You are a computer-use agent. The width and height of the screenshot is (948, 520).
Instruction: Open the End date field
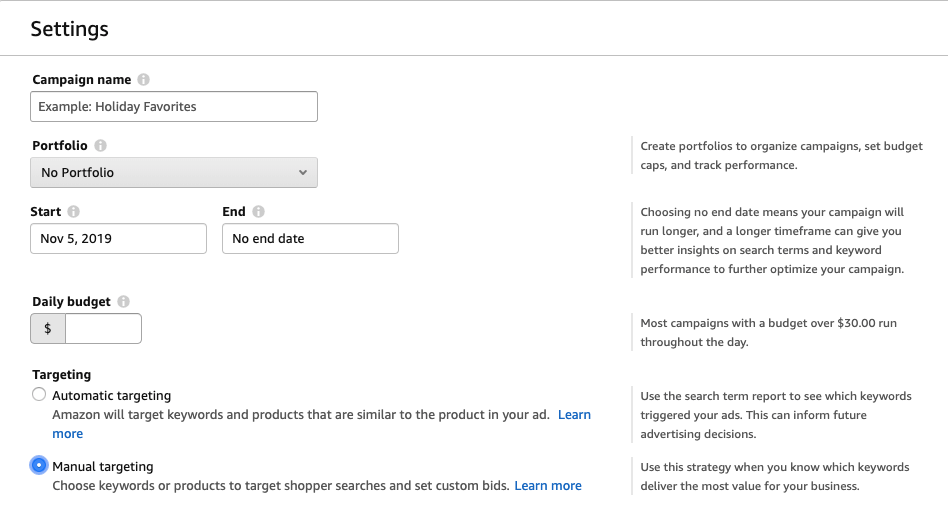(310, 239)
